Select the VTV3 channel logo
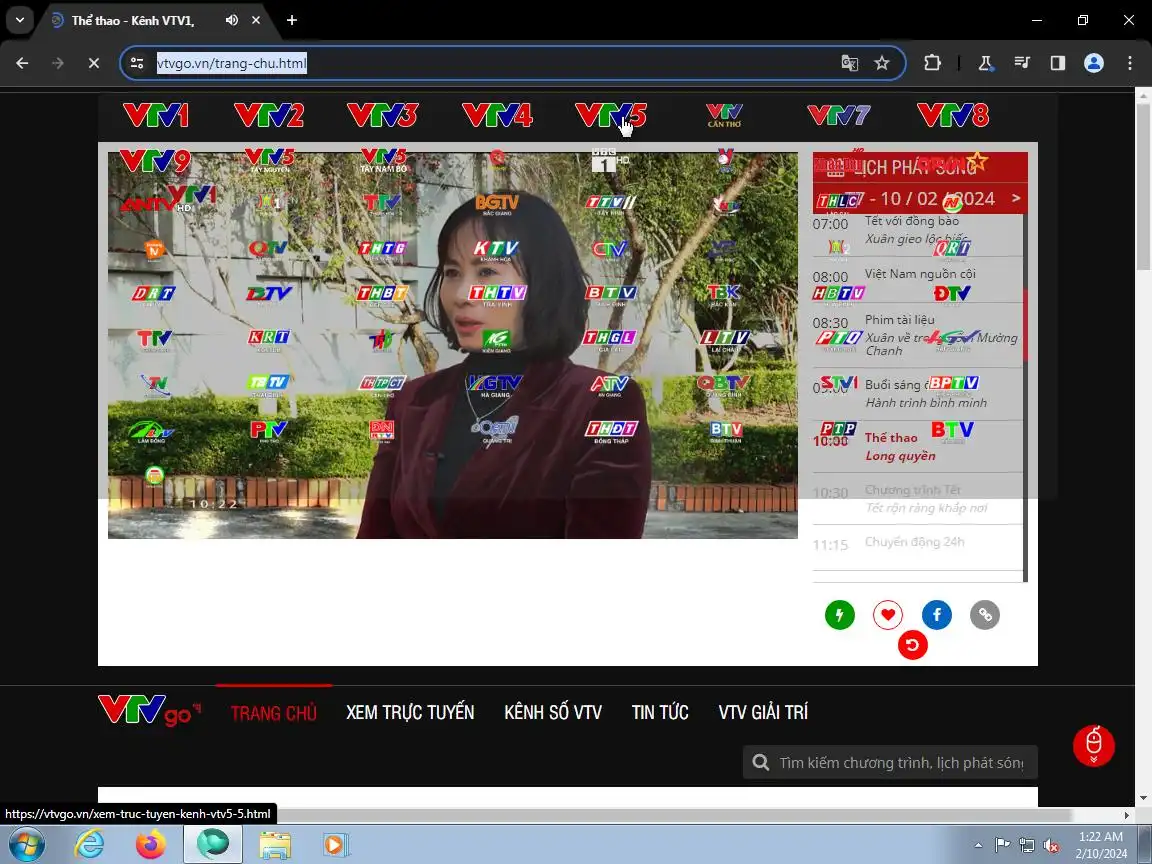Image resolution: width=1152 pixels, height=864 pixels. point(382,115)
